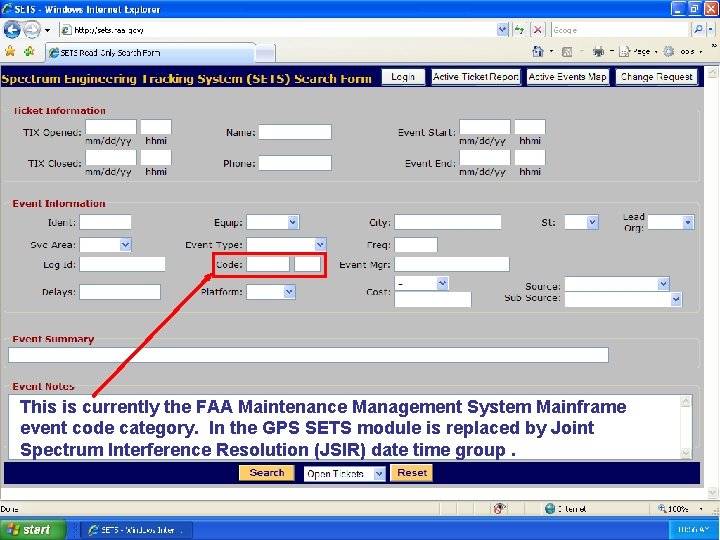This screenshot has height=540, width=720.
Task: Click the Log Id input field
Action: click(x=122, y=264)
